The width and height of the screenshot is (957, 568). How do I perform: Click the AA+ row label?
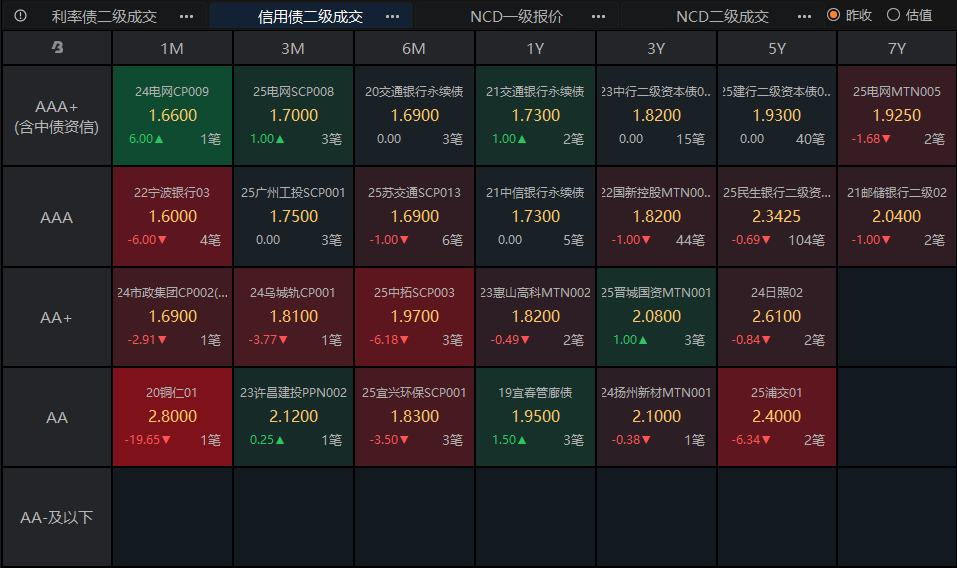click(57, 317)
